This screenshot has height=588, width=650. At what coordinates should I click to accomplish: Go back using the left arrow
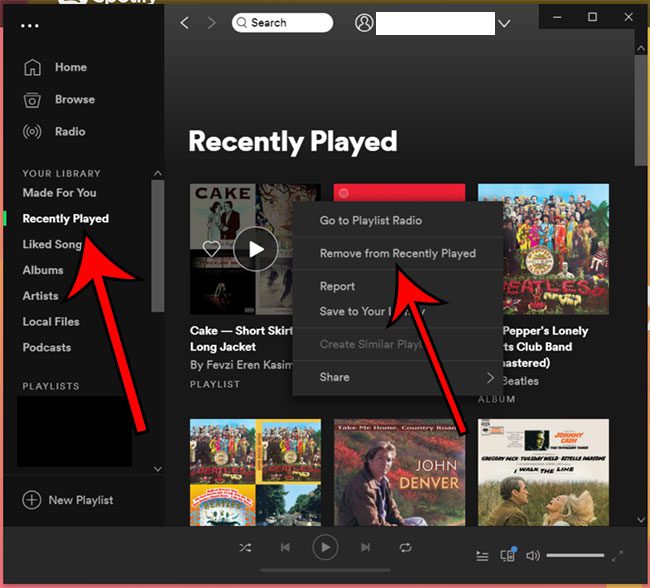click(x=184, y=23)
